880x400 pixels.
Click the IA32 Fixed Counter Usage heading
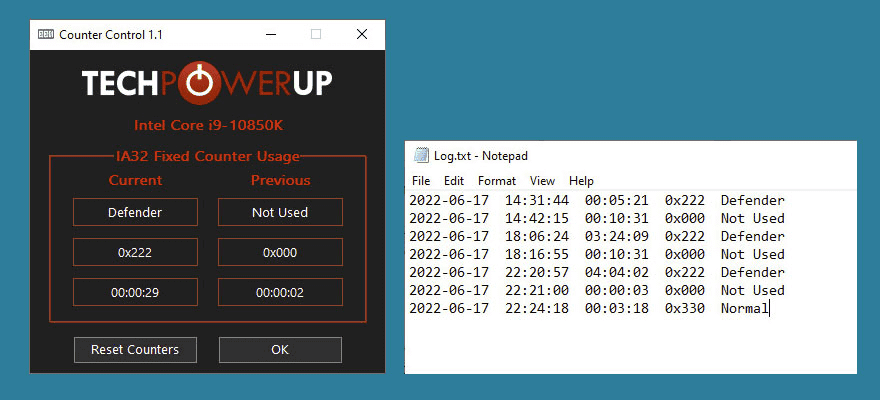coord(208,157)
